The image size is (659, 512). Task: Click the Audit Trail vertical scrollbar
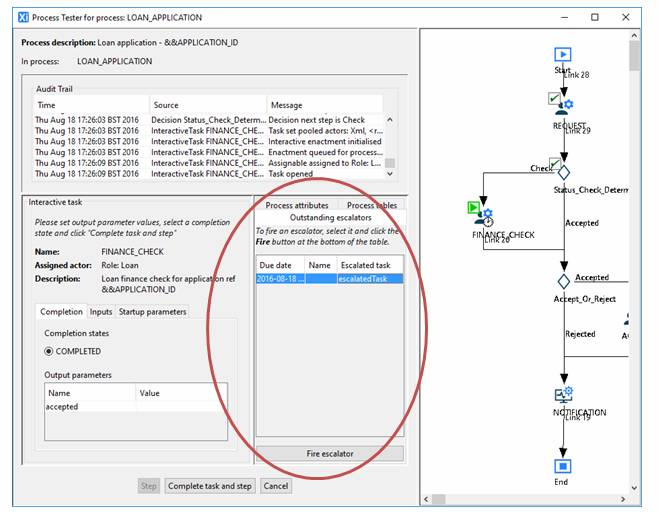pyautogui.click(x=390, y=144)
